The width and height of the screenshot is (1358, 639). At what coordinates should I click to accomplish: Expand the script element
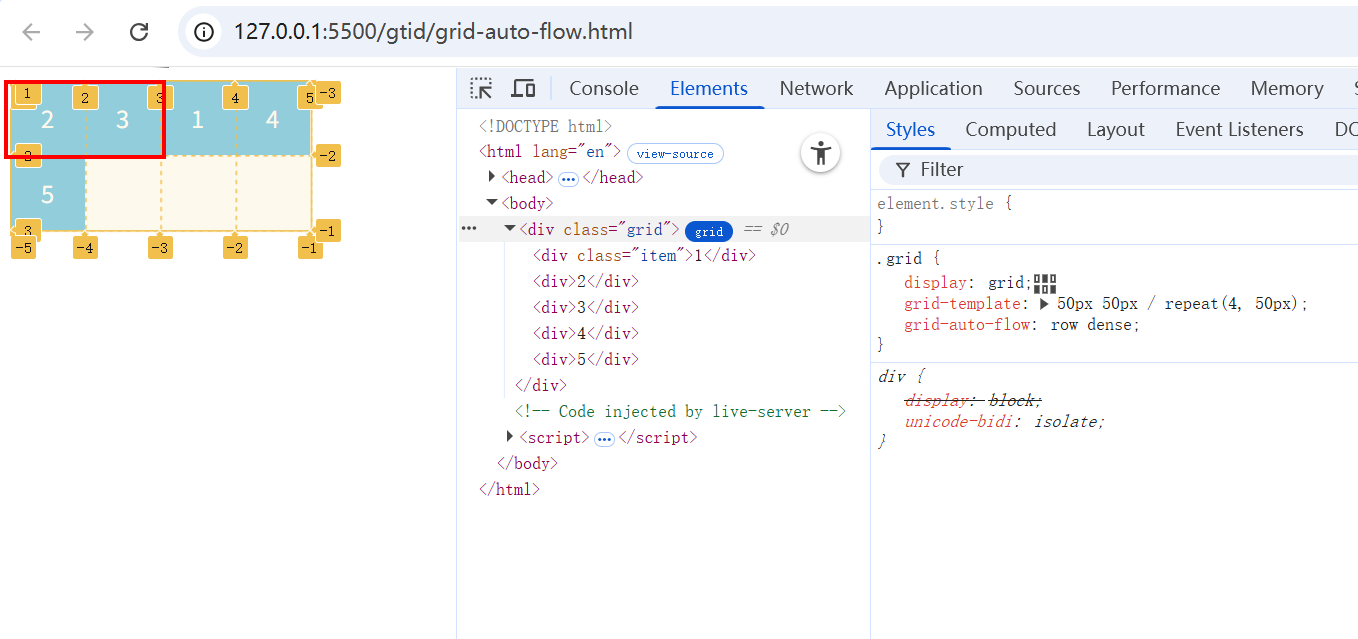coord(510,437)
